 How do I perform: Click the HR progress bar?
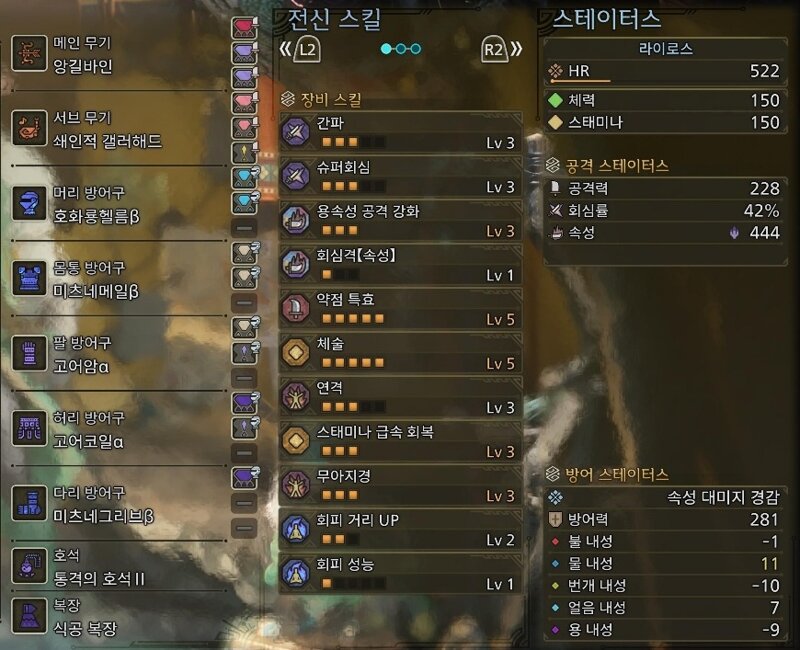click(581, 81)
